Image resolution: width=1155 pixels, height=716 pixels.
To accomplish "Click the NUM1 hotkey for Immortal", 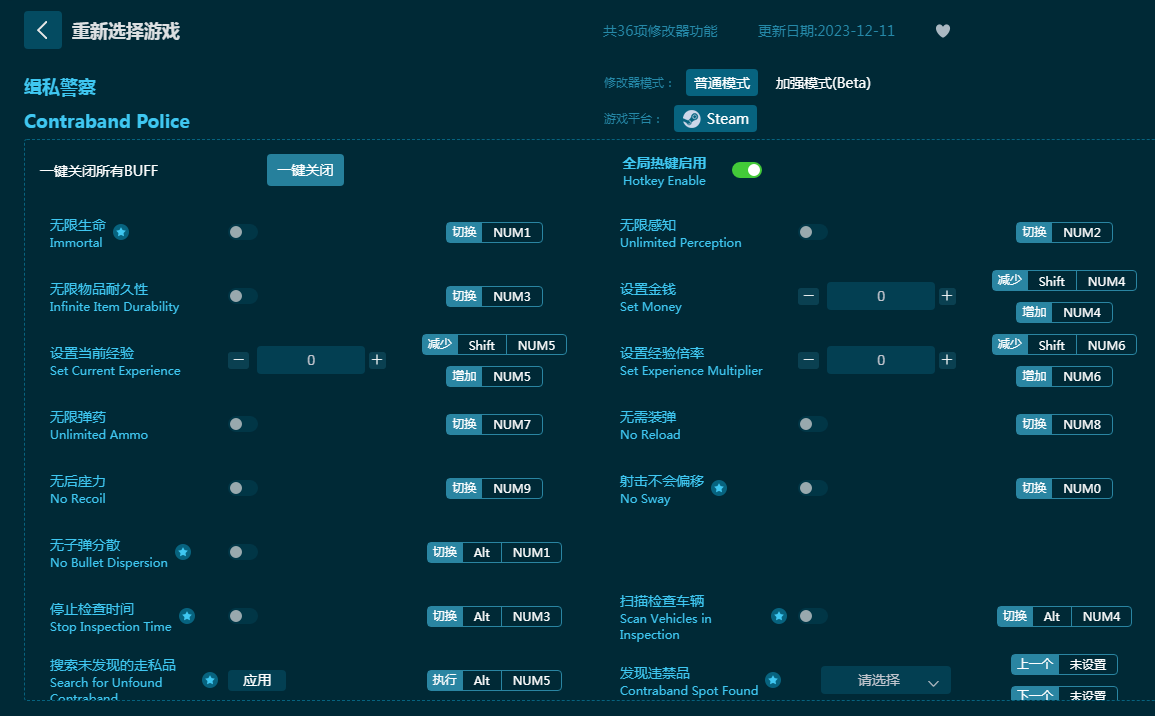I will 494,233.
